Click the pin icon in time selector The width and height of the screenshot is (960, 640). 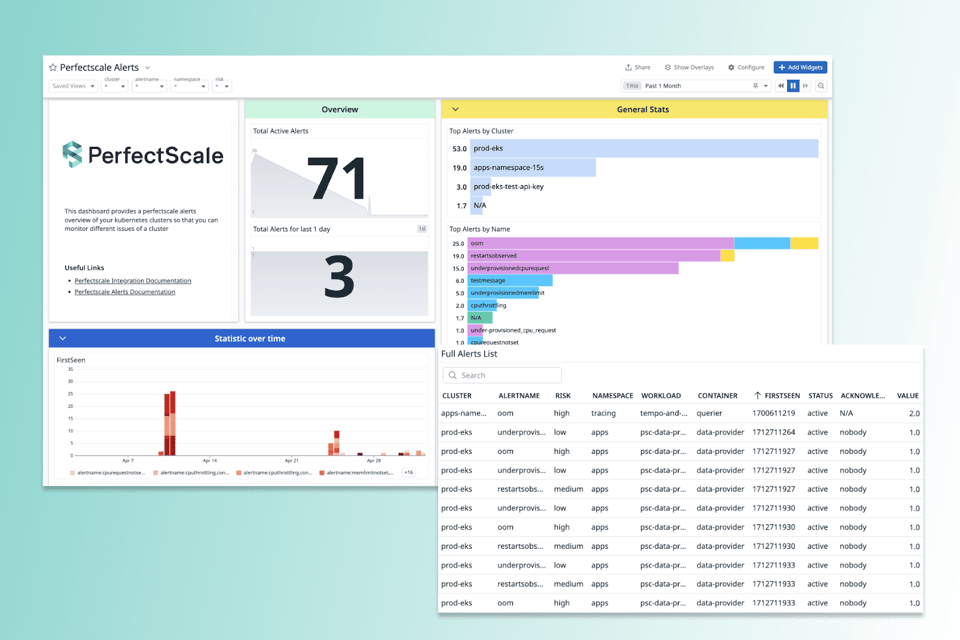point(756,86)
